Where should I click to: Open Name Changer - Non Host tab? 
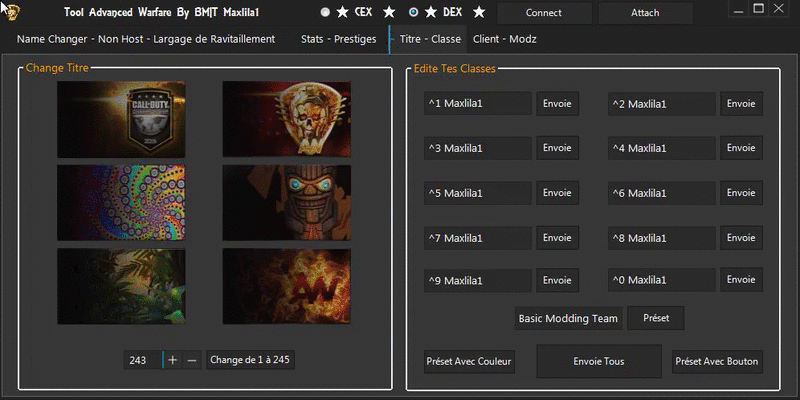coord(146,39)
